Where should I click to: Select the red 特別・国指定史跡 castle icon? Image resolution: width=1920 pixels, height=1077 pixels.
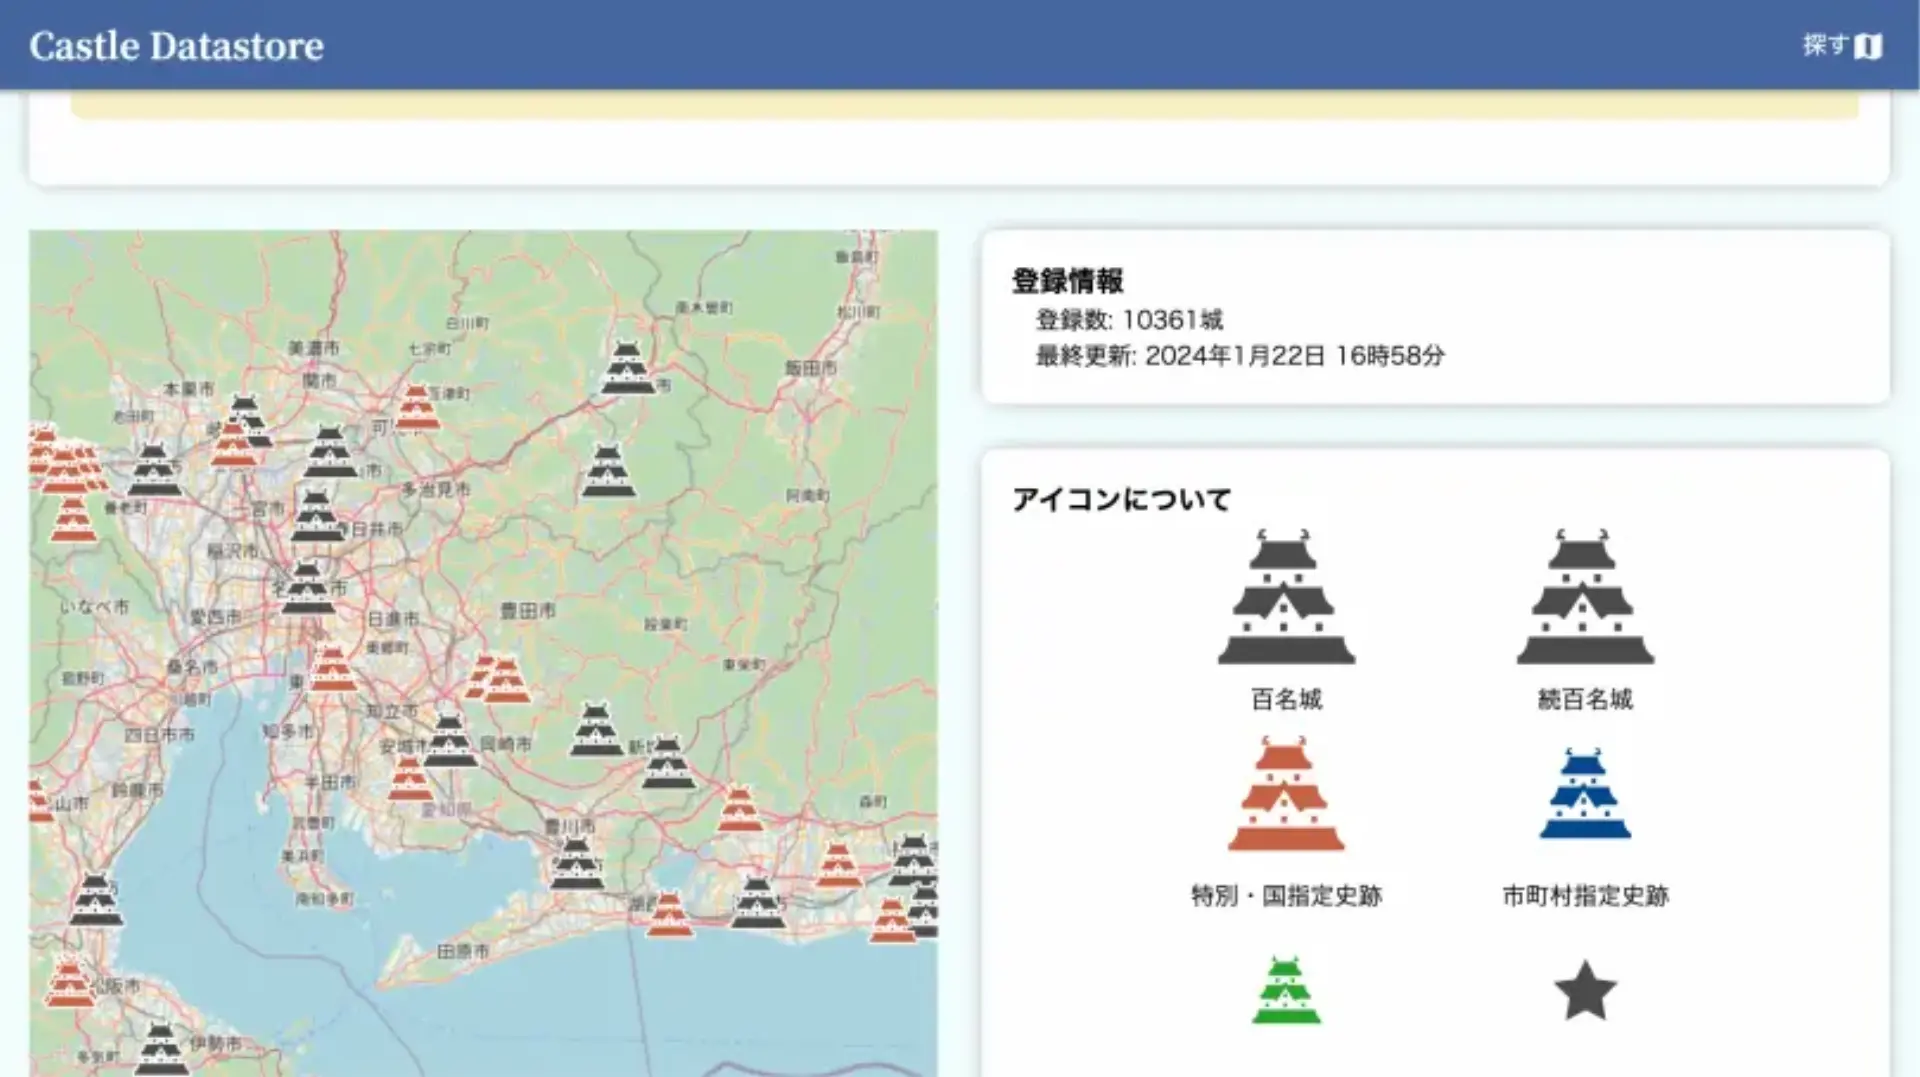pyautogui.click(x=1286, y=795)
